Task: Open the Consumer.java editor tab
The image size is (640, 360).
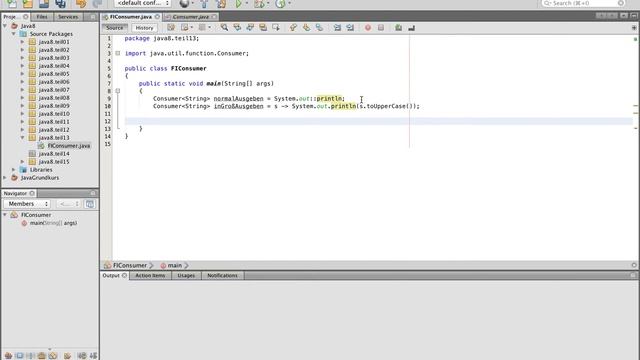Action: coord(191,17)
